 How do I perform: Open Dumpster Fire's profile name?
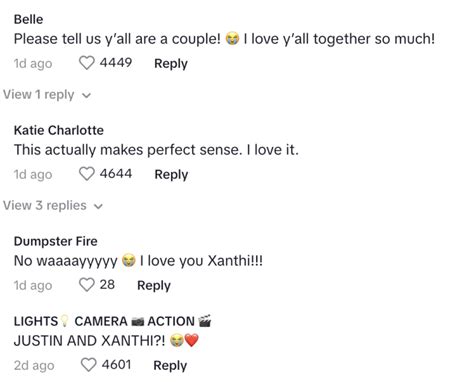56,241
